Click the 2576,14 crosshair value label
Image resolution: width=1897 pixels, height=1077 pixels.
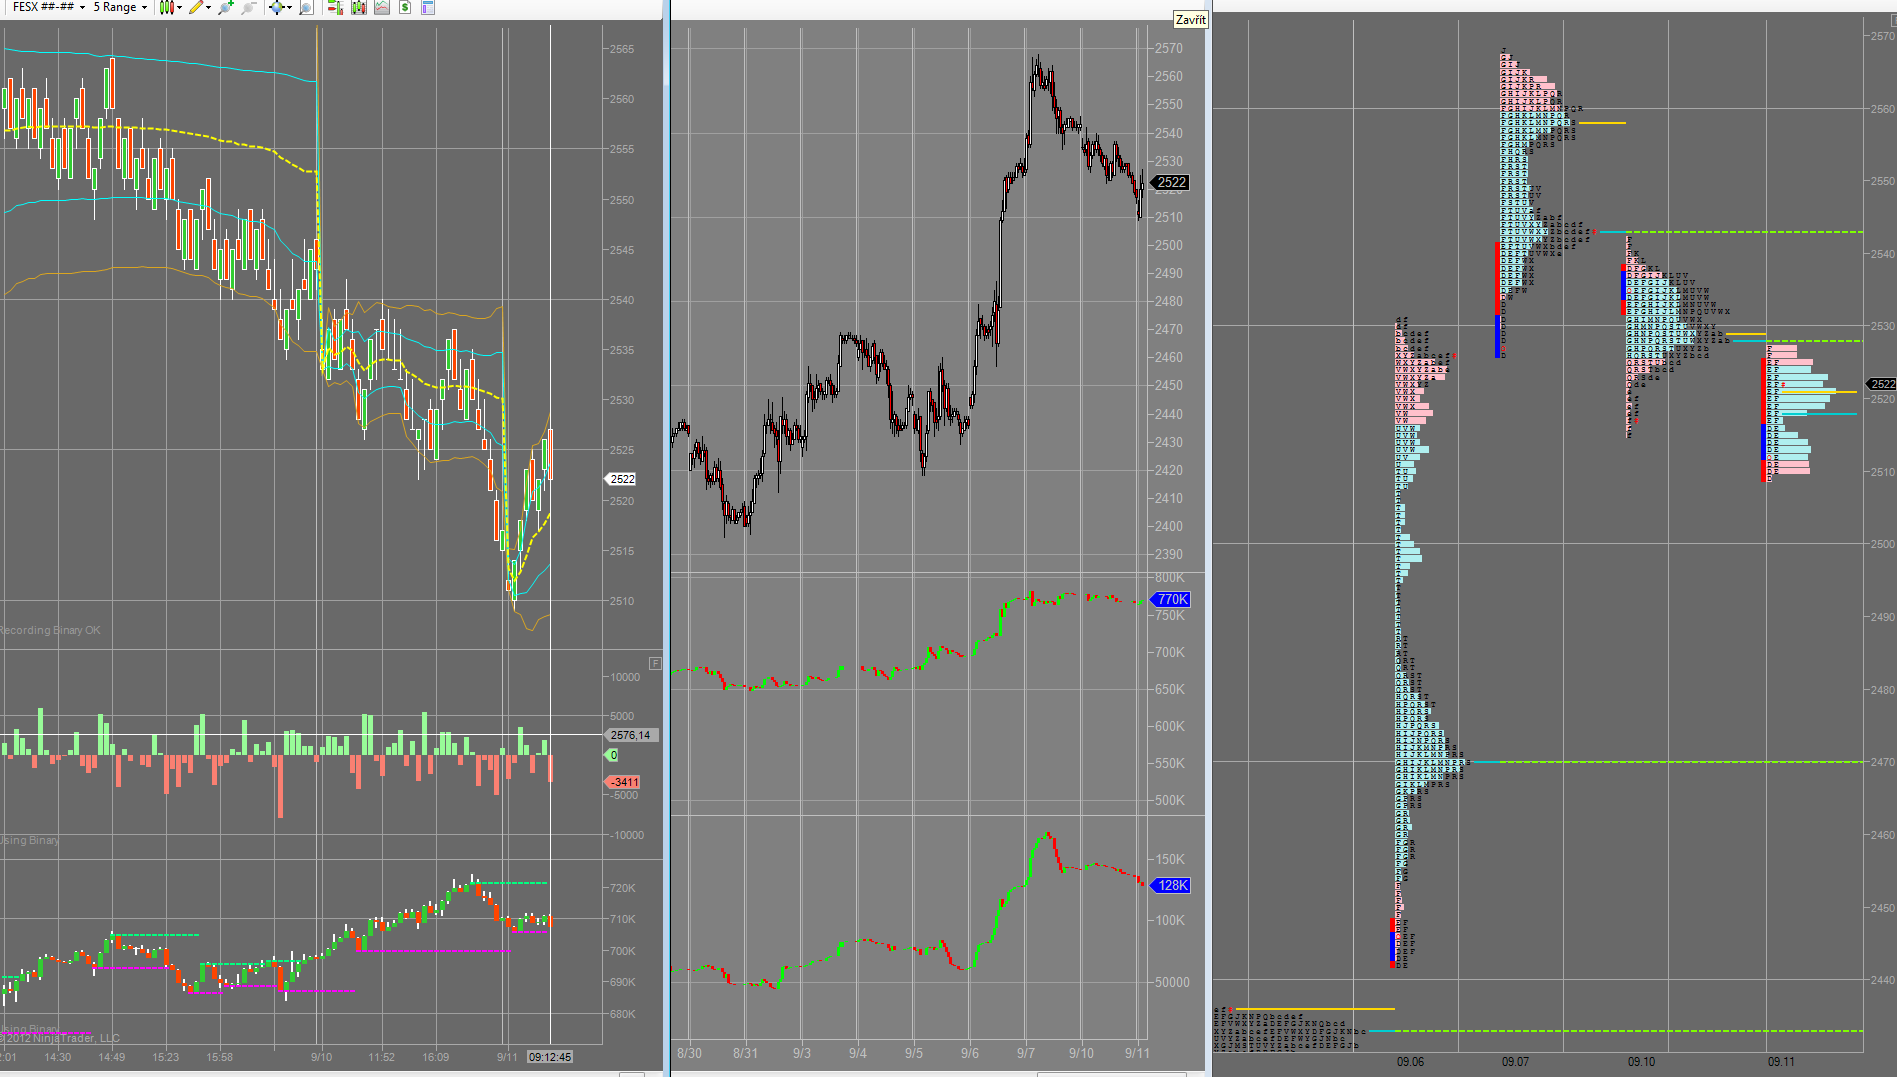point(630,735)
